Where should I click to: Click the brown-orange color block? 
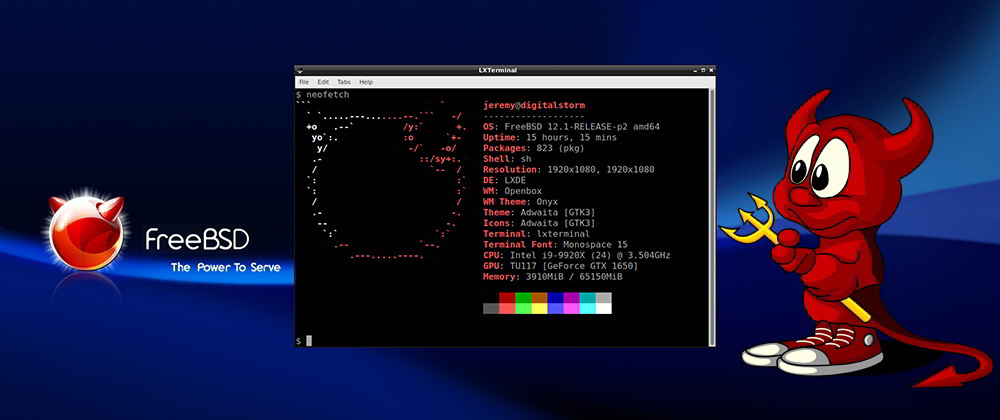point(539,298)
